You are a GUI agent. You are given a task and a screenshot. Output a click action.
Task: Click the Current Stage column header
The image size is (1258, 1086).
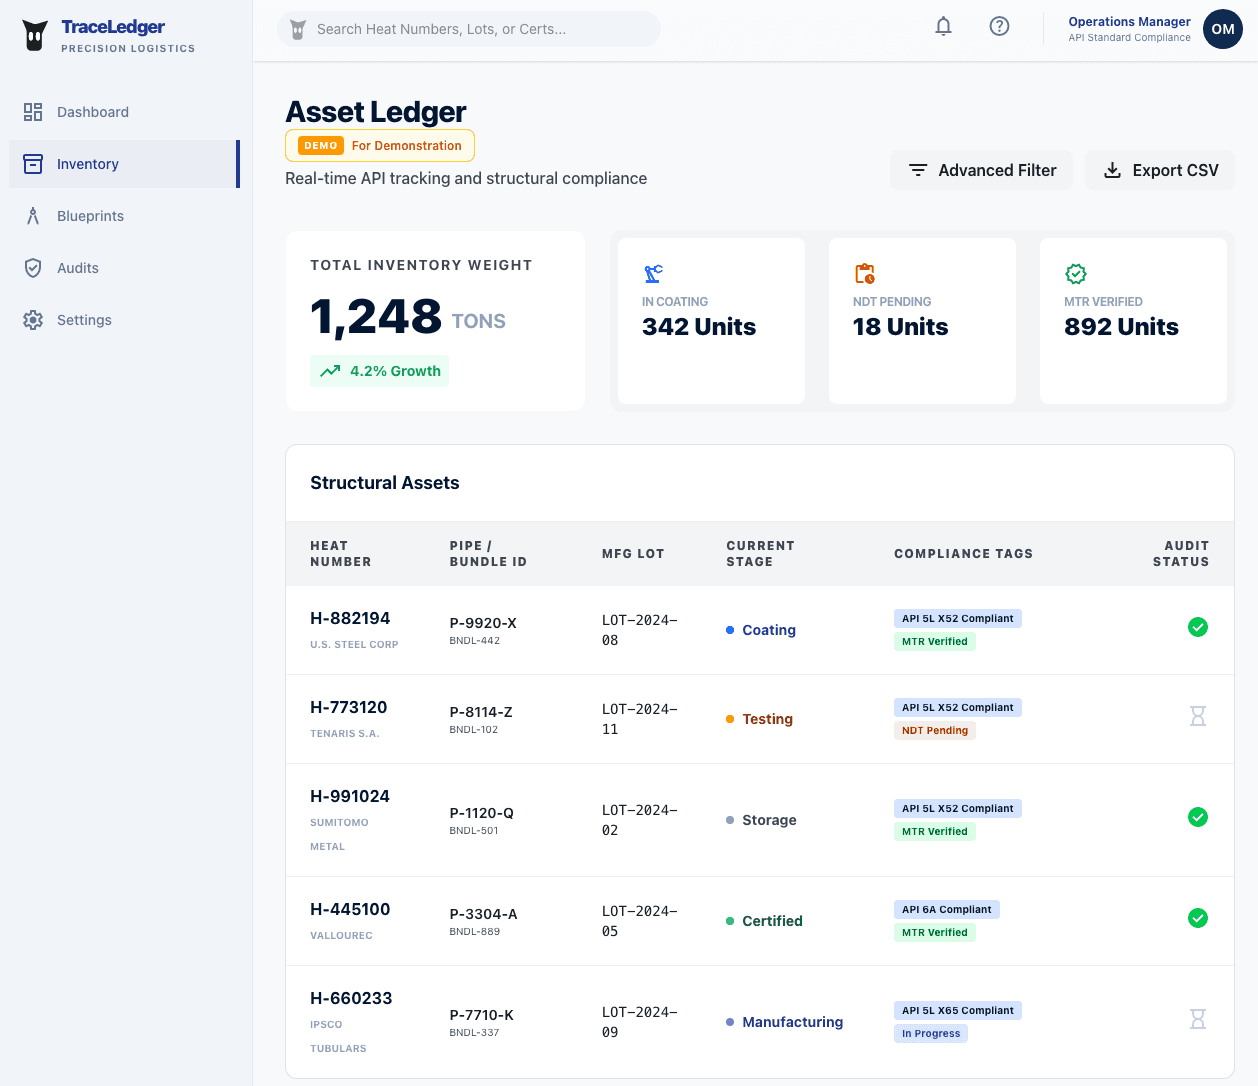(x=760, y=554)
